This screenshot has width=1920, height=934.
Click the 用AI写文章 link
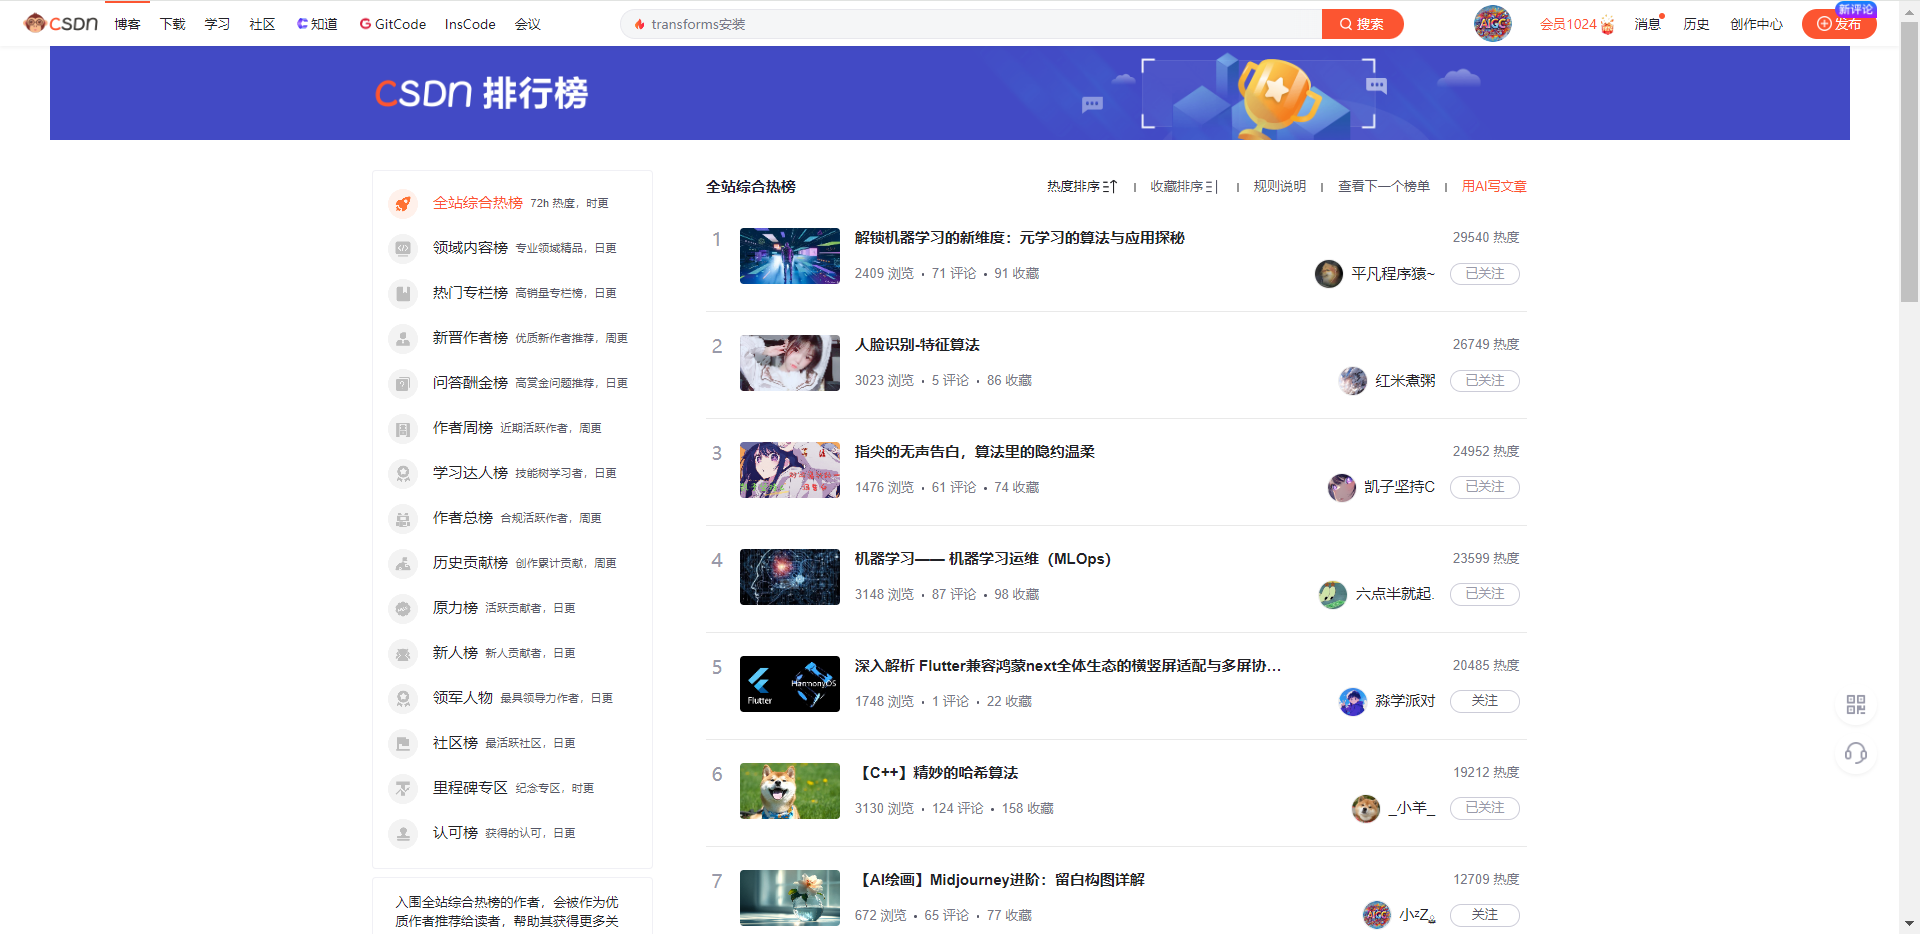[x=1494, y=186]
